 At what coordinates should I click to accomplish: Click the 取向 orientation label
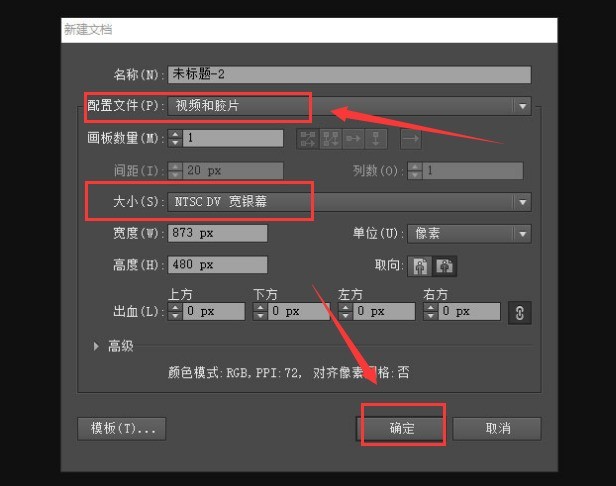387,265
